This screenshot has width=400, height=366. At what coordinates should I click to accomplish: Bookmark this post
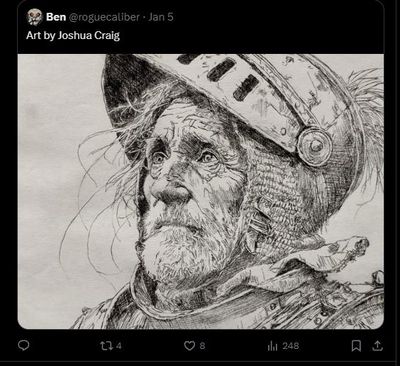tap(356, 346)
